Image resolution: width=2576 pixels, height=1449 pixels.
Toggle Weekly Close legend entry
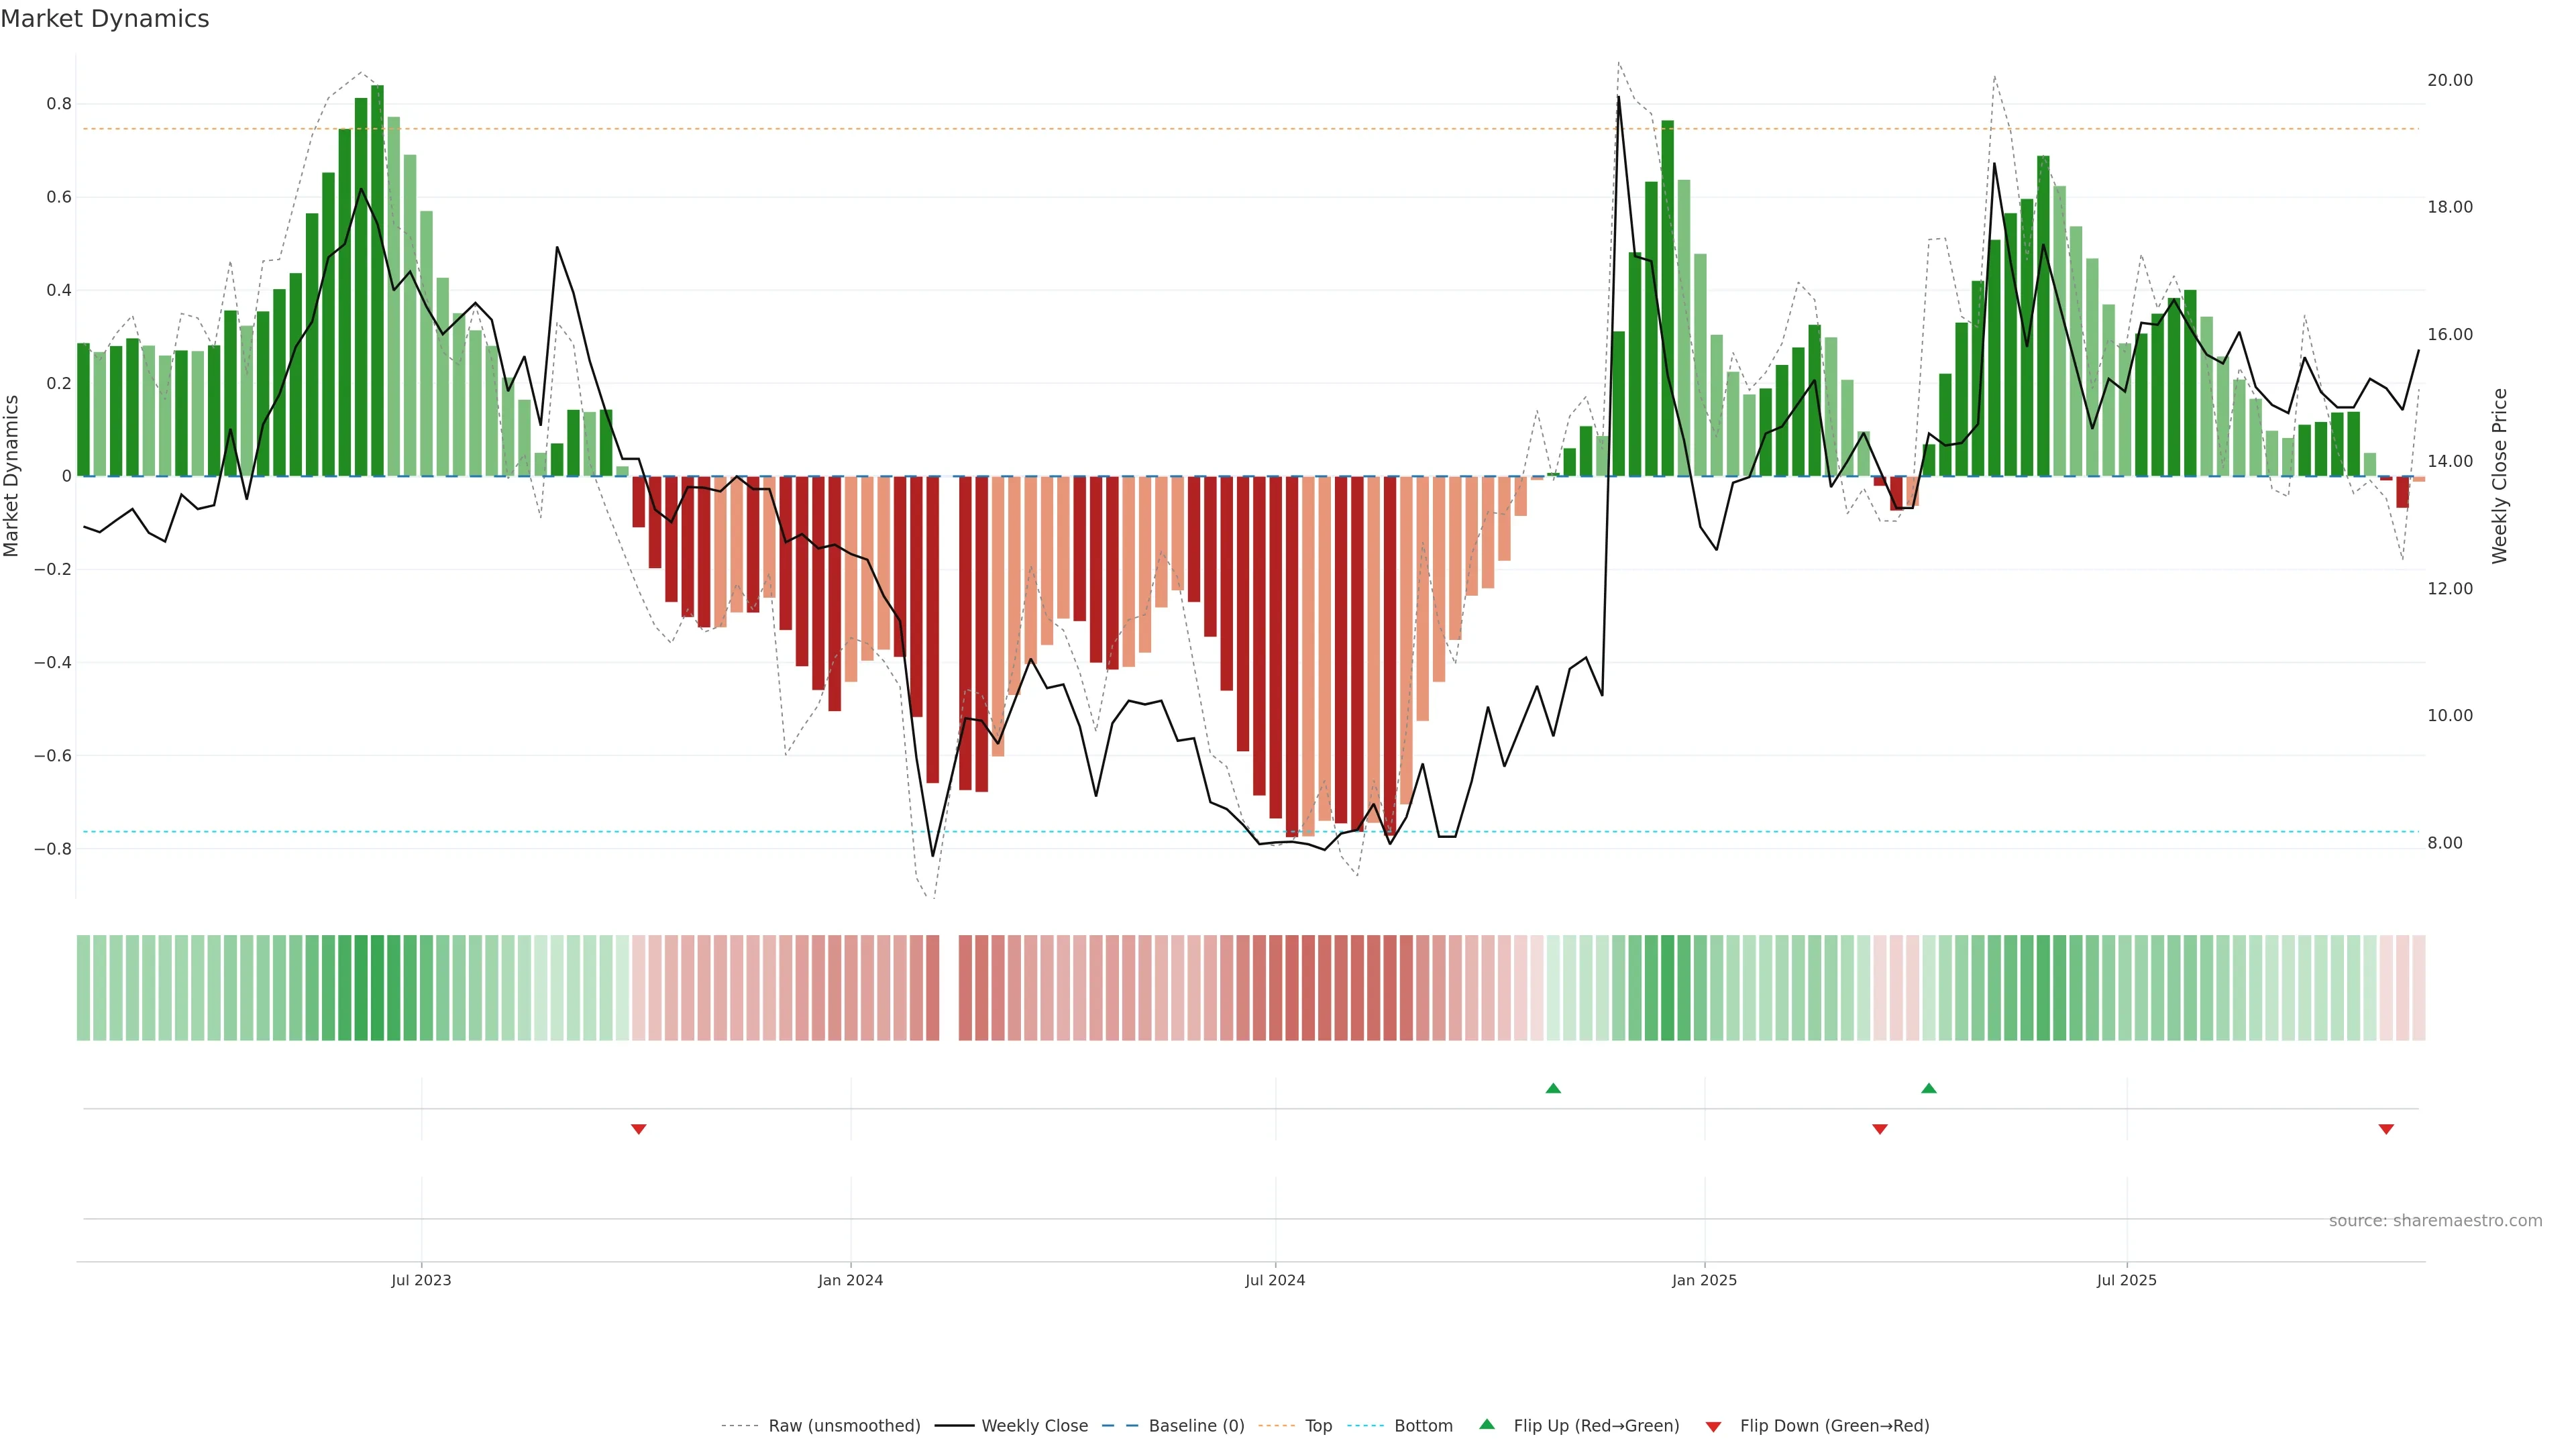point(1034,1426)
